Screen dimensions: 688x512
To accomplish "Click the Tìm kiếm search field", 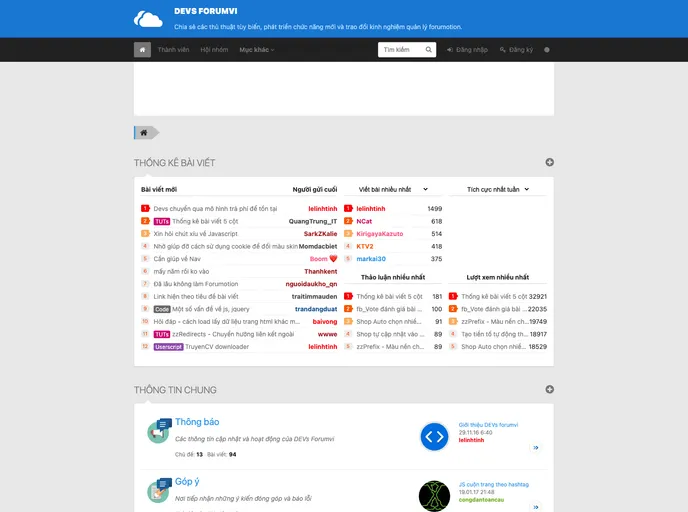I will pyautogui.click(x=398, y=49).
